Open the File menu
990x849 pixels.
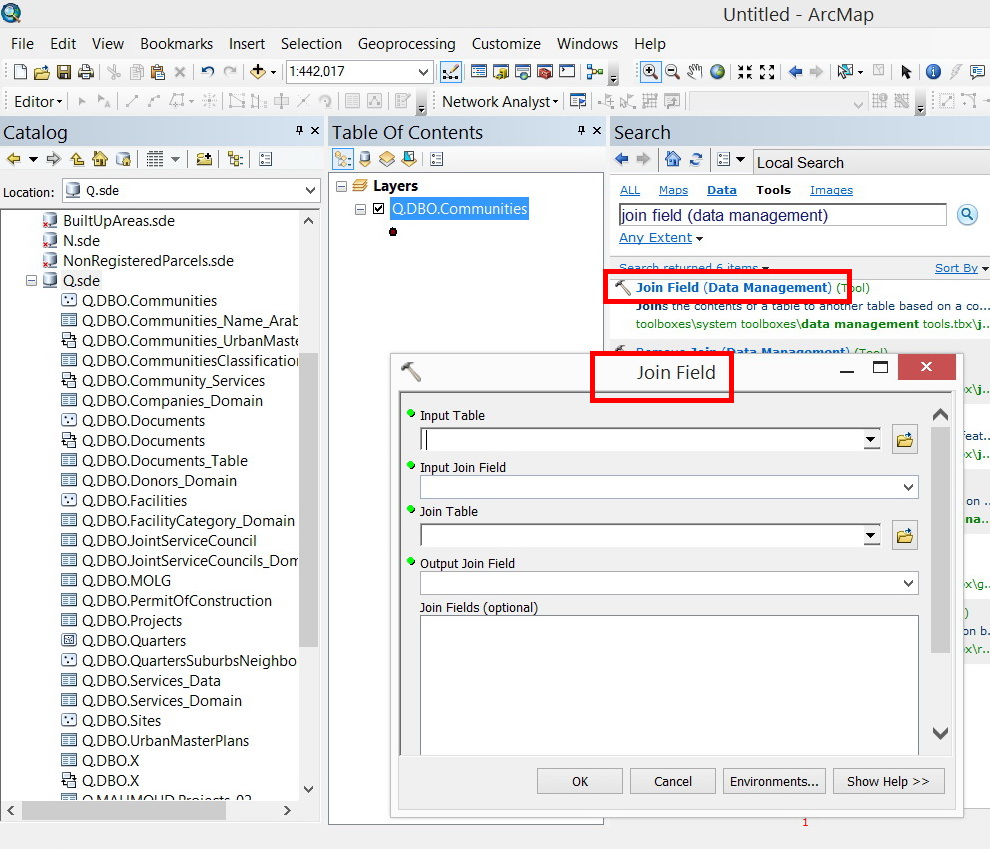tap(22, 44)
